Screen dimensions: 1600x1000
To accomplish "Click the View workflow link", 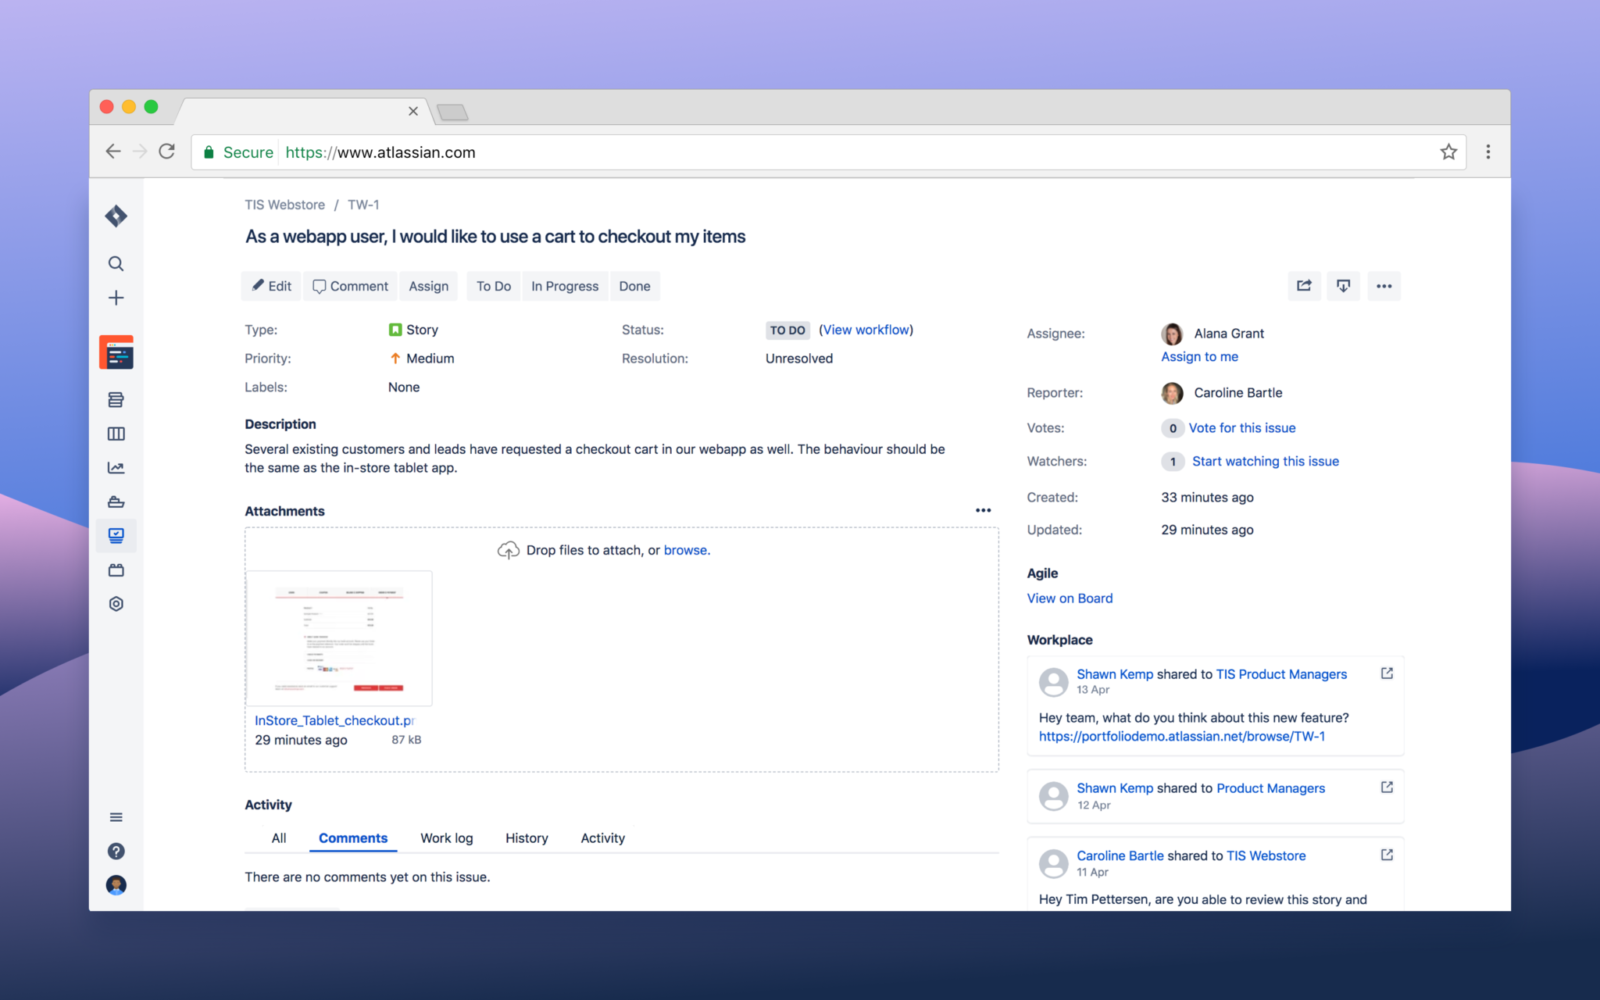I will 865,329.
